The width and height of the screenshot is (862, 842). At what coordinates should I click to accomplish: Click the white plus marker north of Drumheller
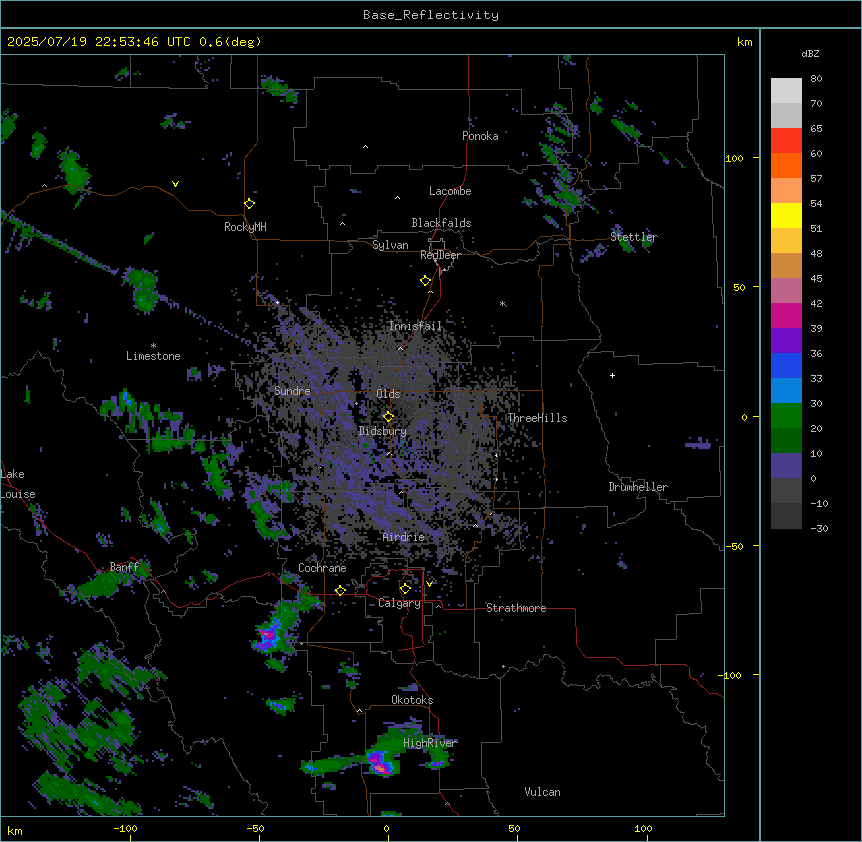click(x=612, y=375)
